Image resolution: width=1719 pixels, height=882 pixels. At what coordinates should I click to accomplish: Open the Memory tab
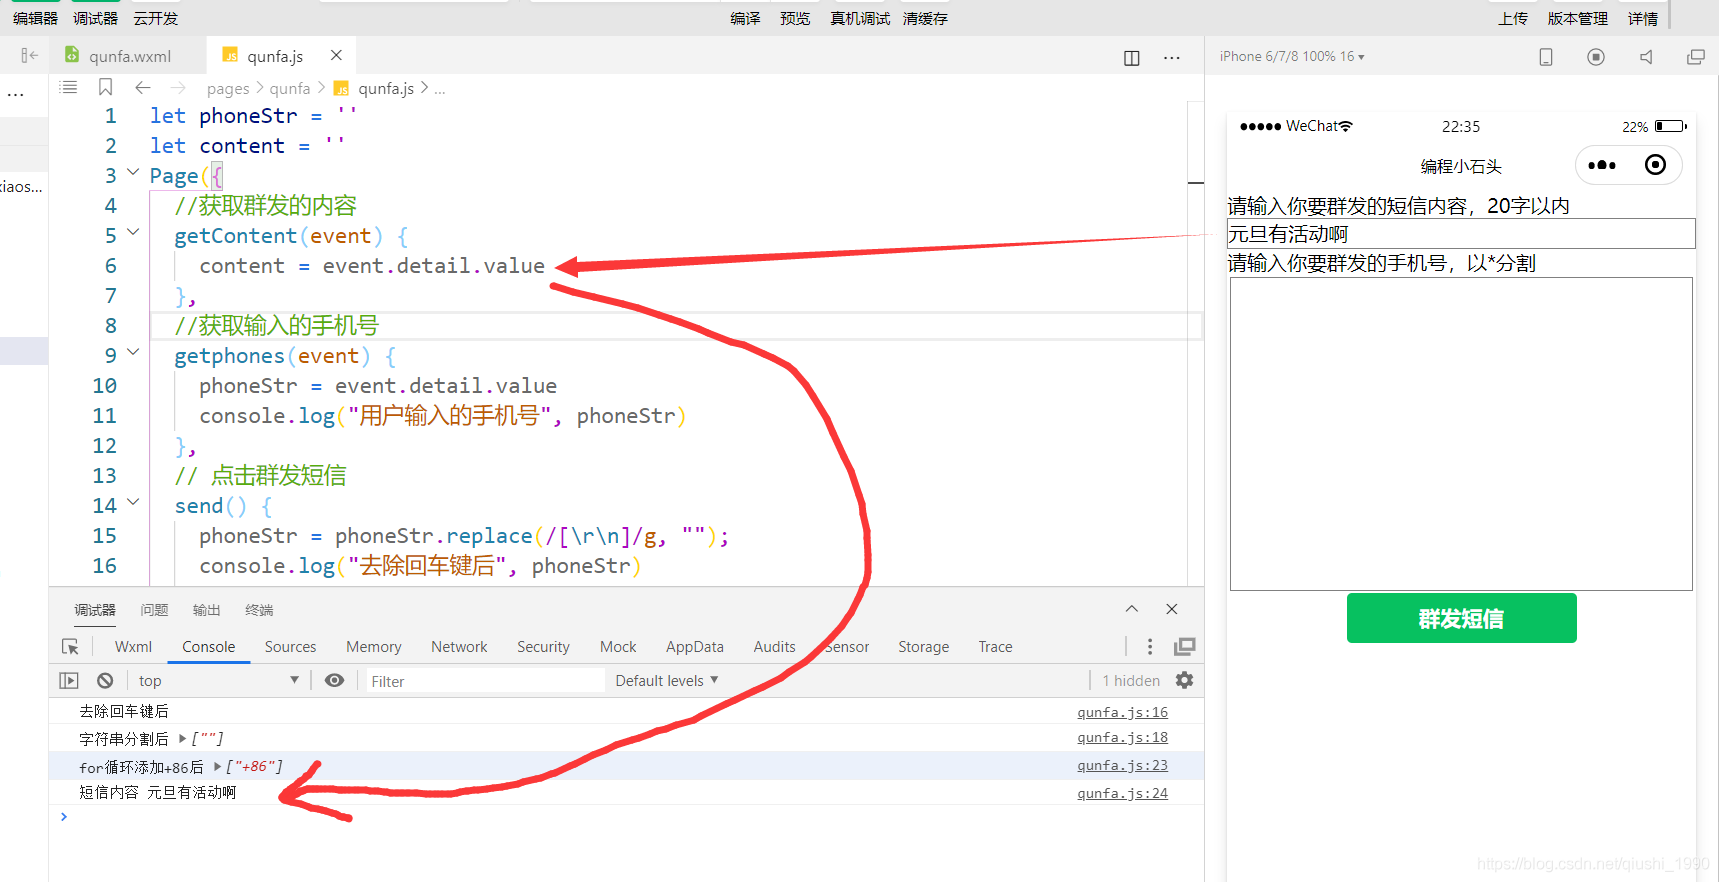(374, 647)
